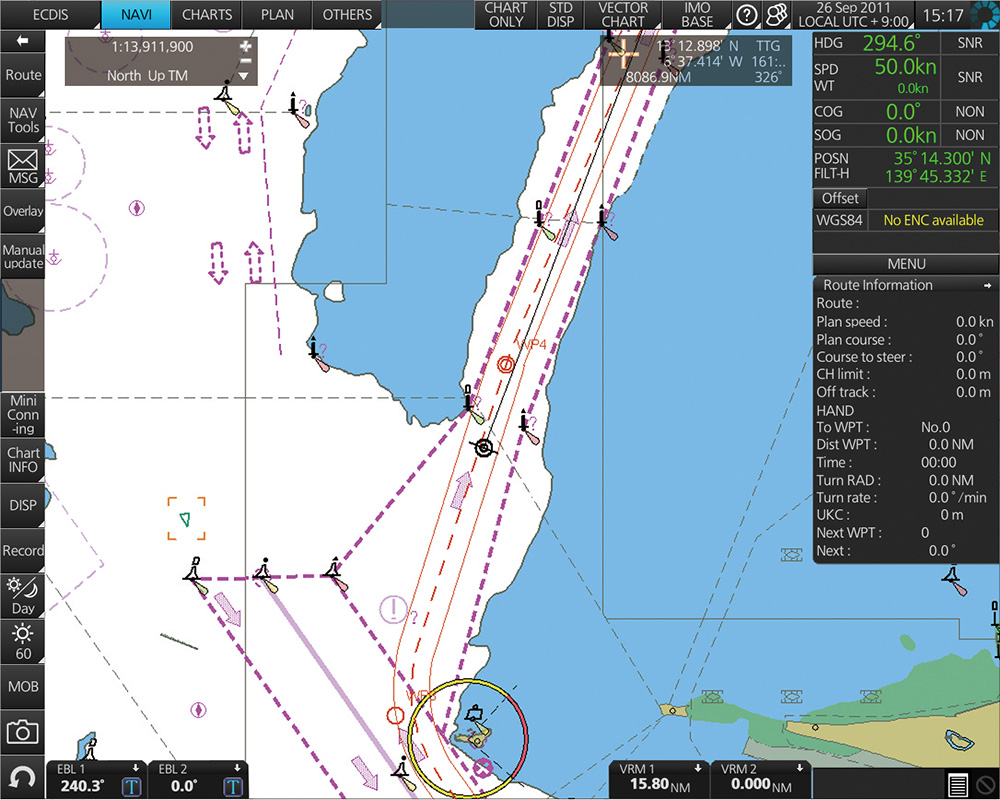
Task: Click the heading value 294.6°
Action: click(892, 43)
